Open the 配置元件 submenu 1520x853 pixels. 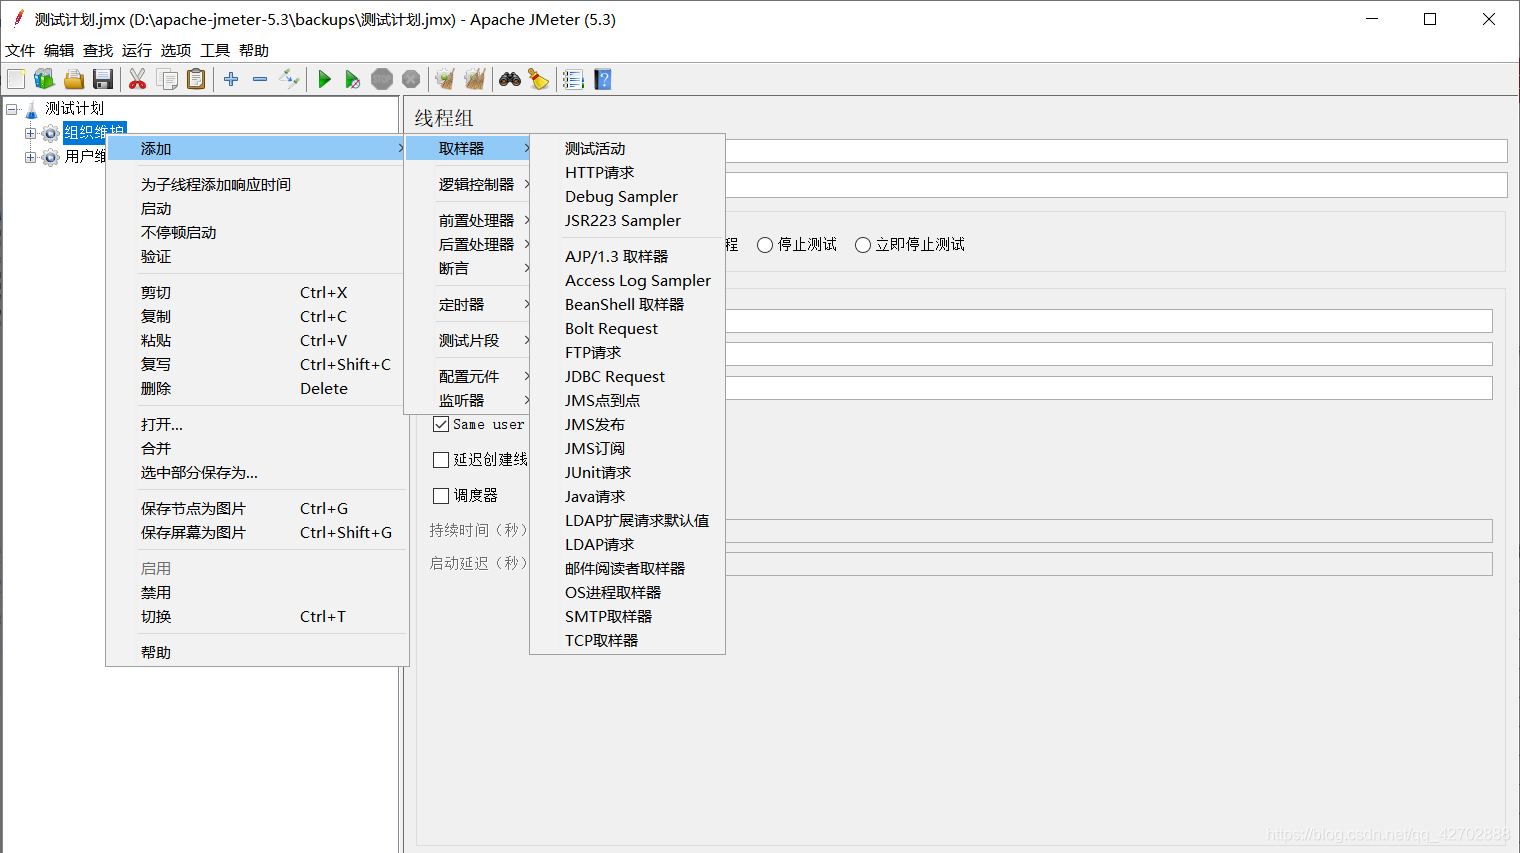tap(467, 376)
